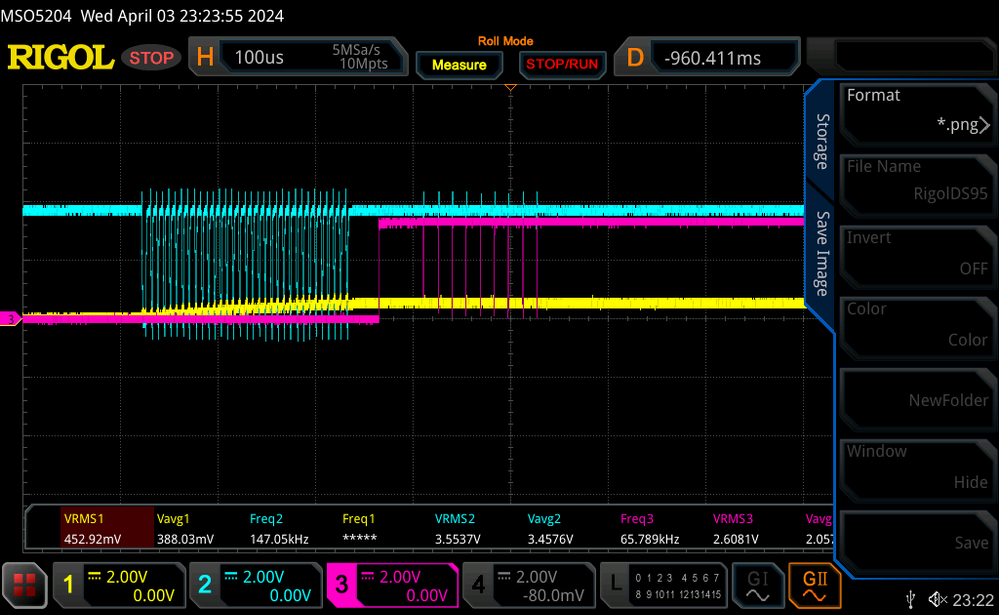
Task: Edit the -960.411ms delay value
Action: (x=712, y=58)
